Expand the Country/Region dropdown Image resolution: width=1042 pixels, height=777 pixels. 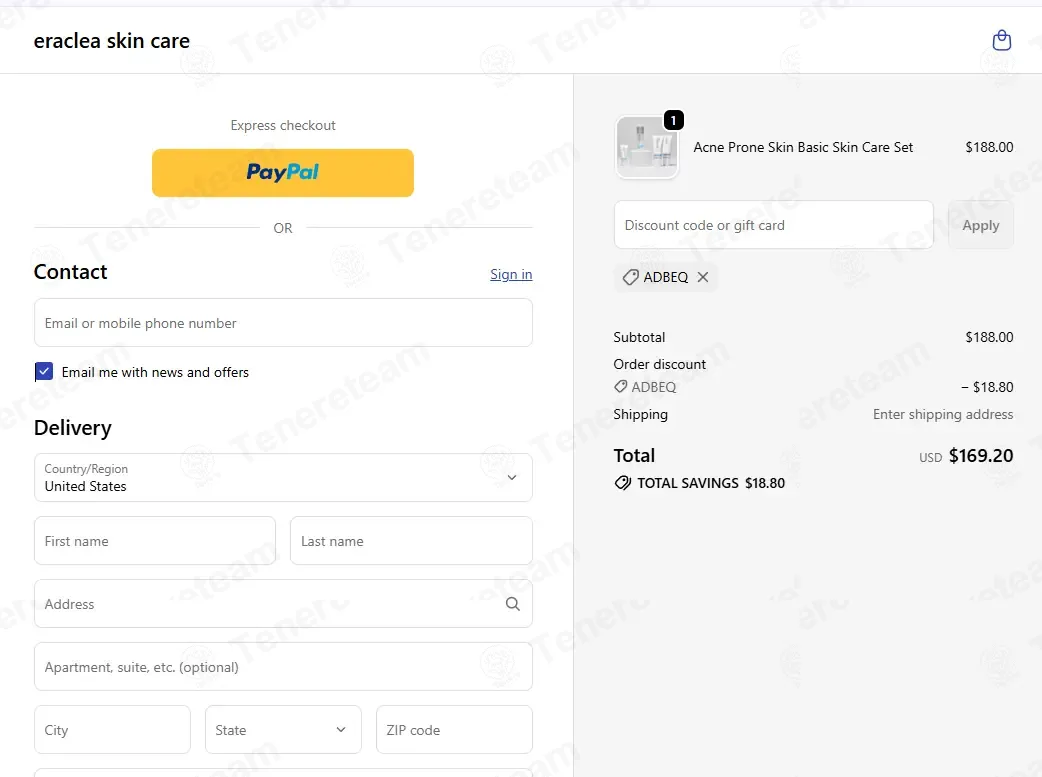(283, 477)
